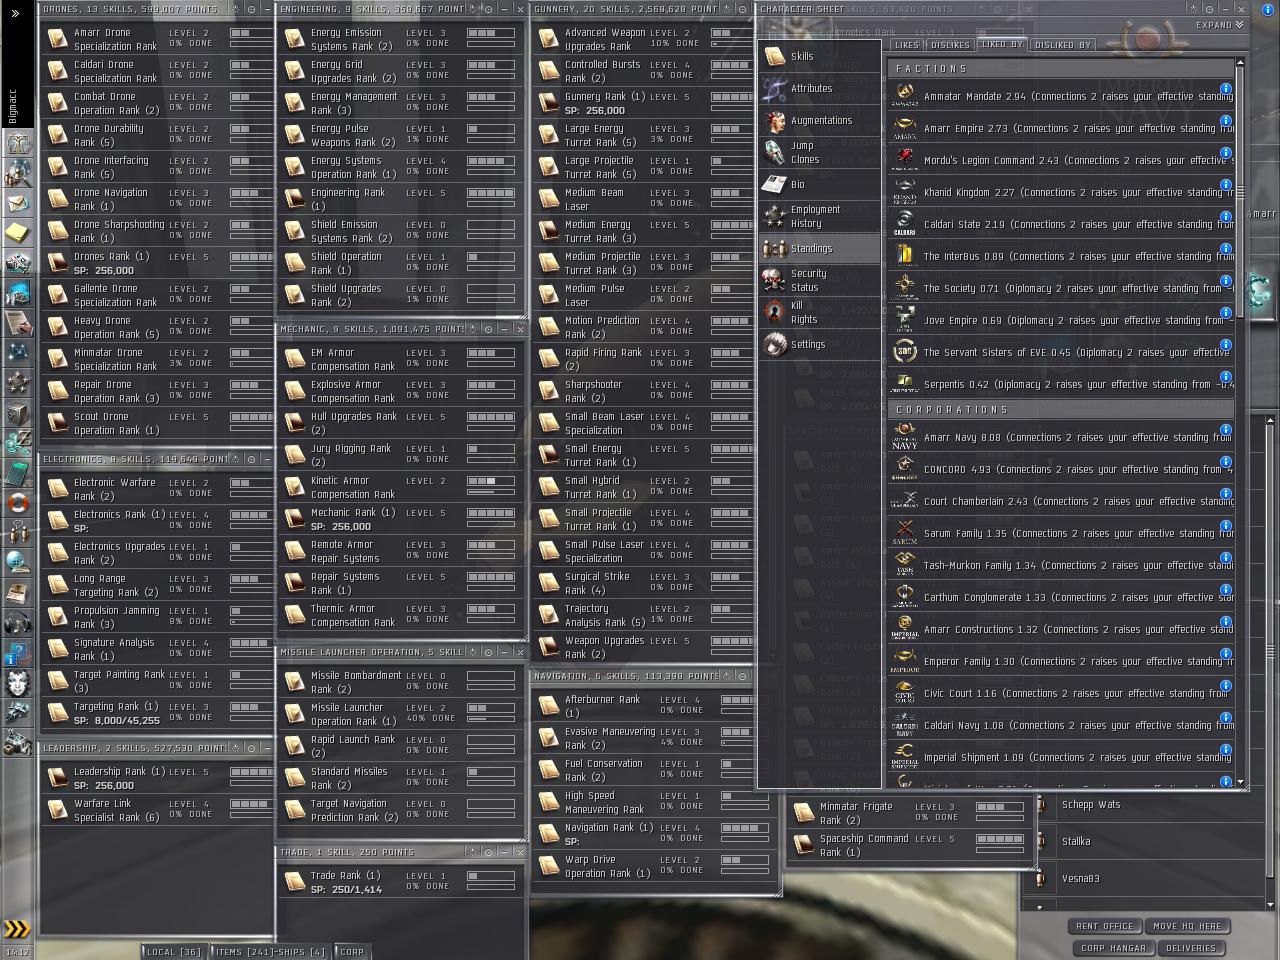This screenshot has width=1280, height=960.
Task: Open the Calculator icon in the sidebar
Action: click(18, 472)
